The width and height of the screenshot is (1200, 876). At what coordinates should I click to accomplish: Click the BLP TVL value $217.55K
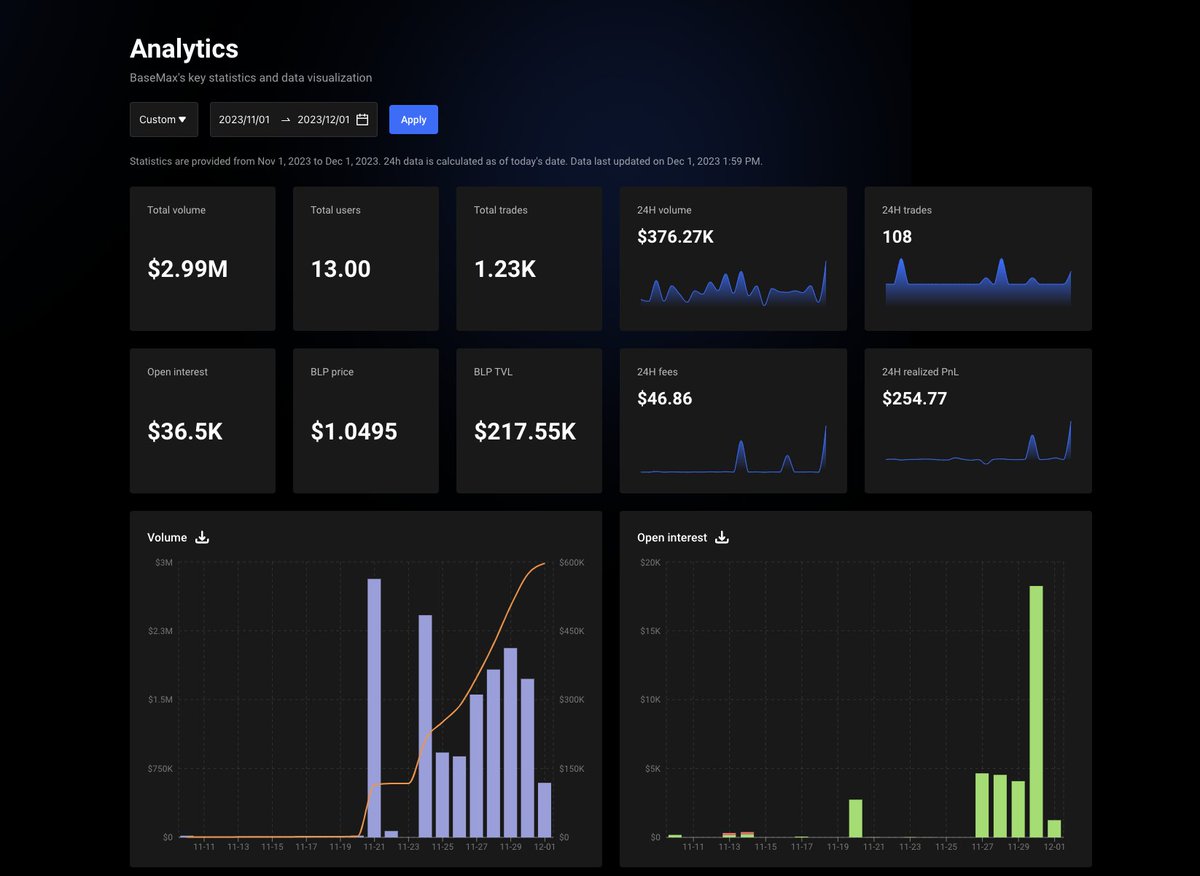tap(525, 431)
